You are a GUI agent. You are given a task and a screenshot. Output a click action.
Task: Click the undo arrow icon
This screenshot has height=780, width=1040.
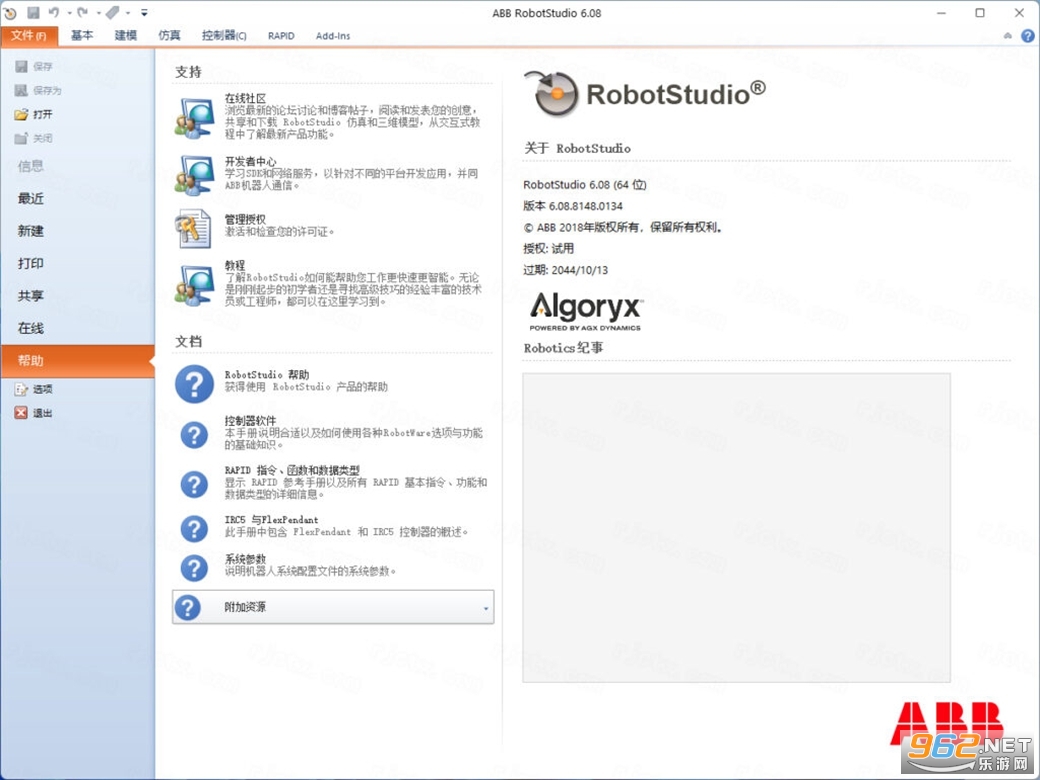[54, 13]
